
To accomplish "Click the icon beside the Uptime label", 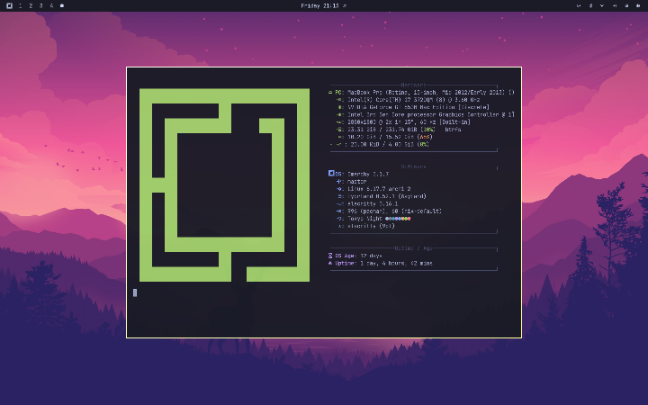I will point(330,264).
